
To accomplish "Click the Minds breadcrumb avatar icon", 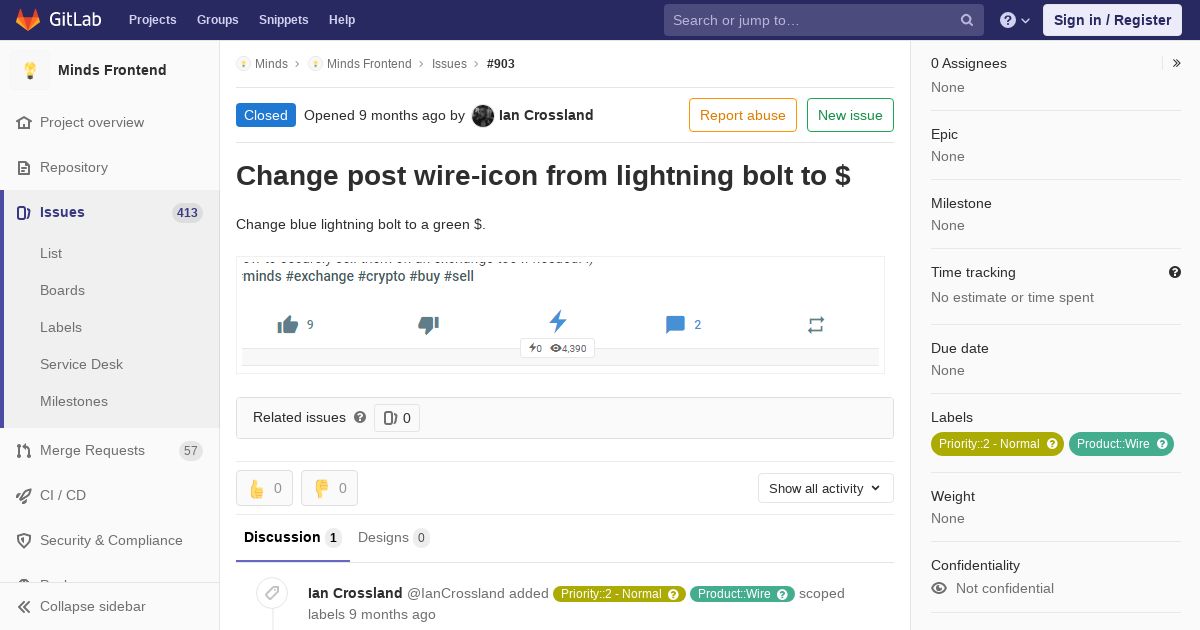I will point(243,63).
